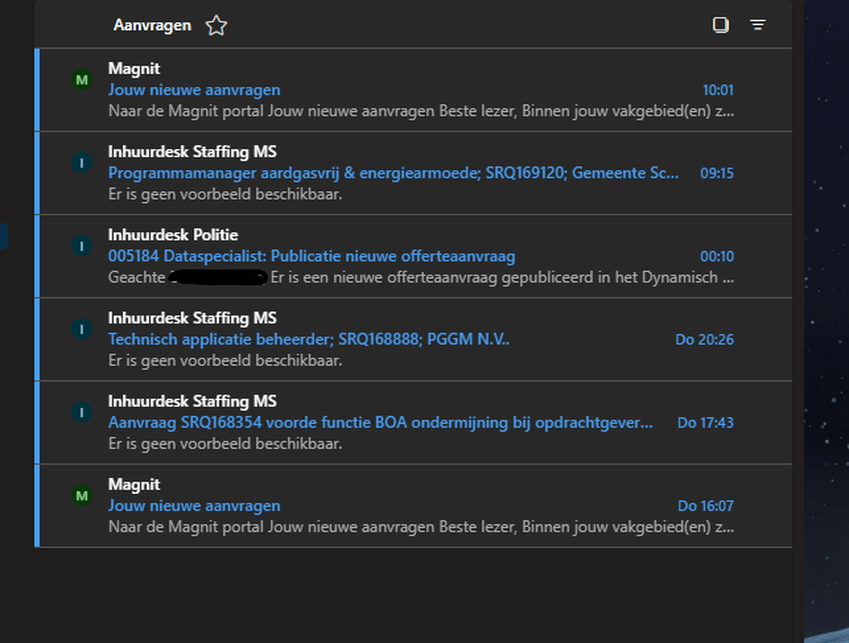Select the avatar of the BOA ondermijning email
Viewport: 849px width, 643px height.
[82, 412]
